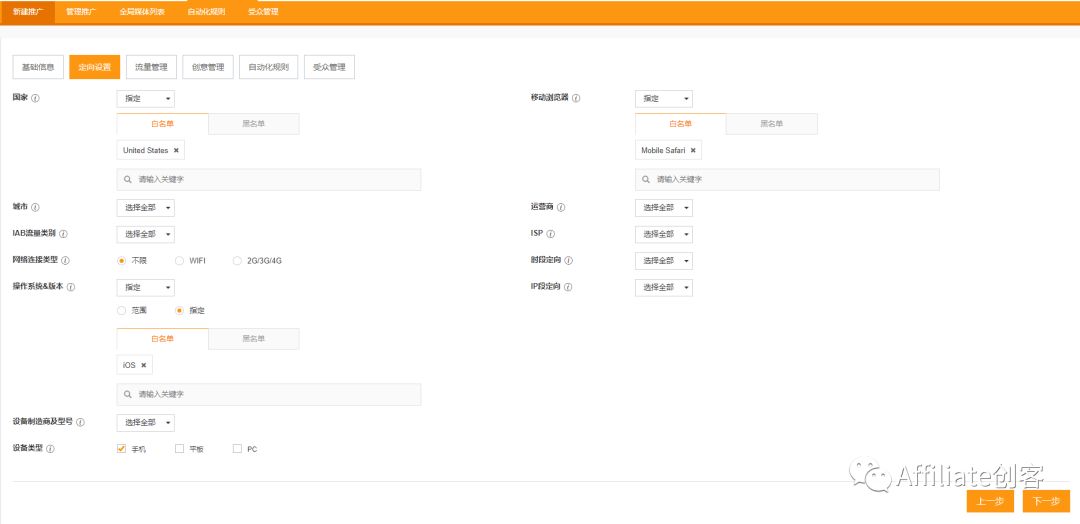Click the info icon beside 设备类型
1080x524 pixels.
pyautogui.click(x=50, y=449)
